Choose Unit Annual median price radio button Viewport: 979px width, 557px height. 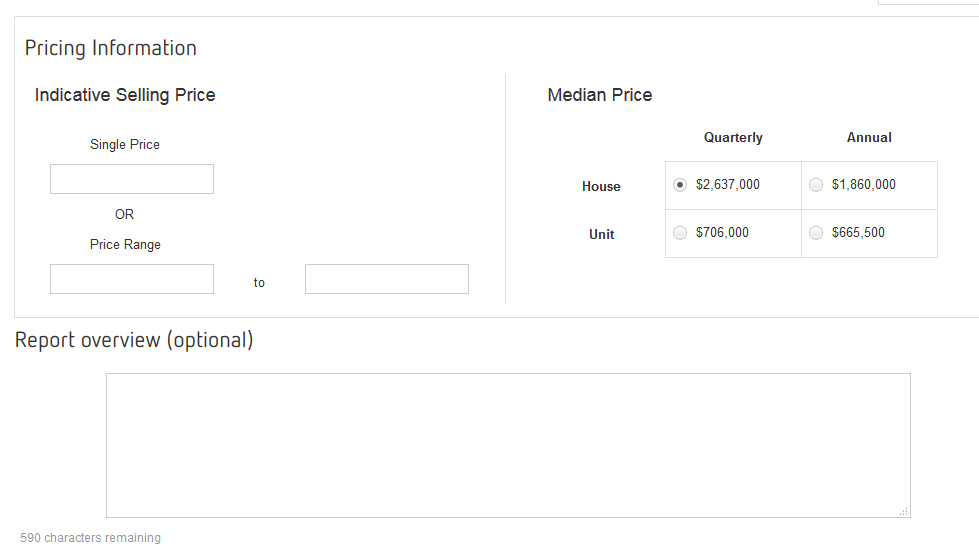pyautogui.click(x=816, y=233)
